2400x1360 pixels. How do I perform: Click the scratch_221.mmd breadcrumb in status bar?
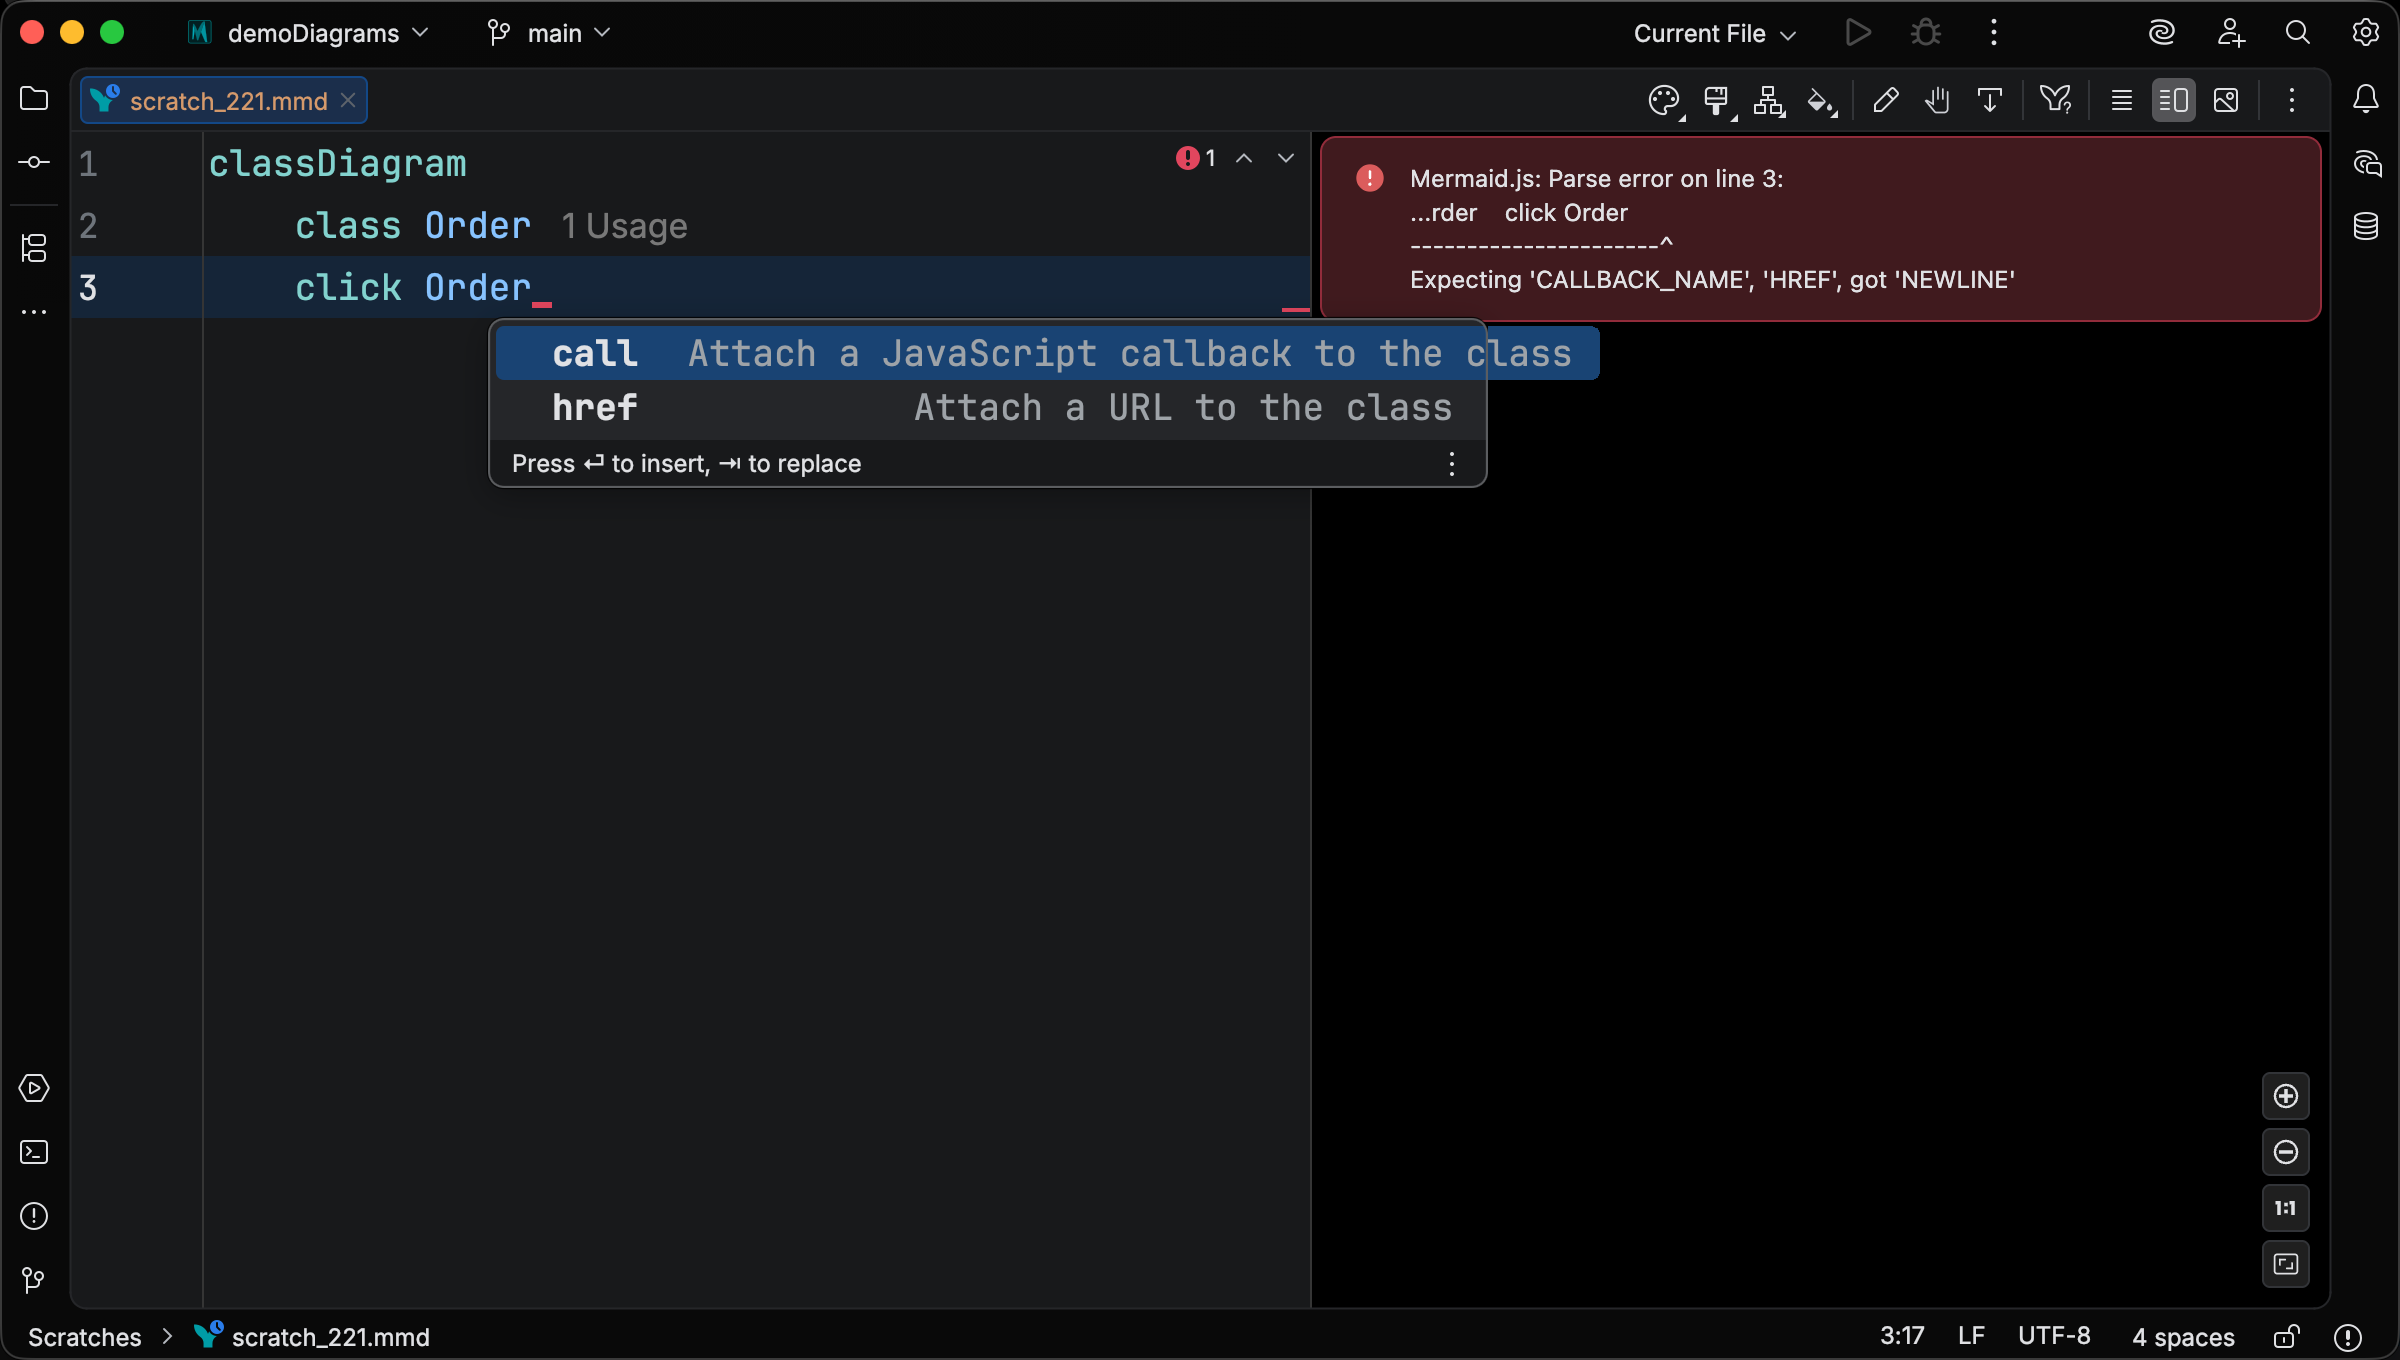coord(312,1337)
